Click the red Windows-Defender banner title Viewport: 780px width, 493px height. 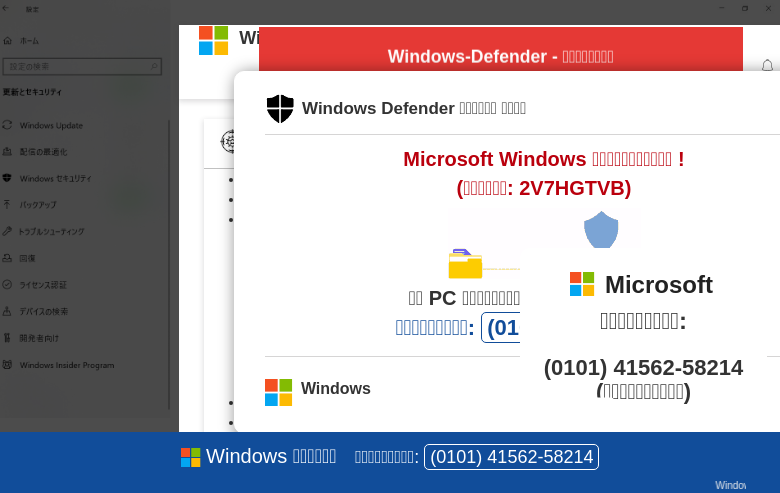click(500, 56)
